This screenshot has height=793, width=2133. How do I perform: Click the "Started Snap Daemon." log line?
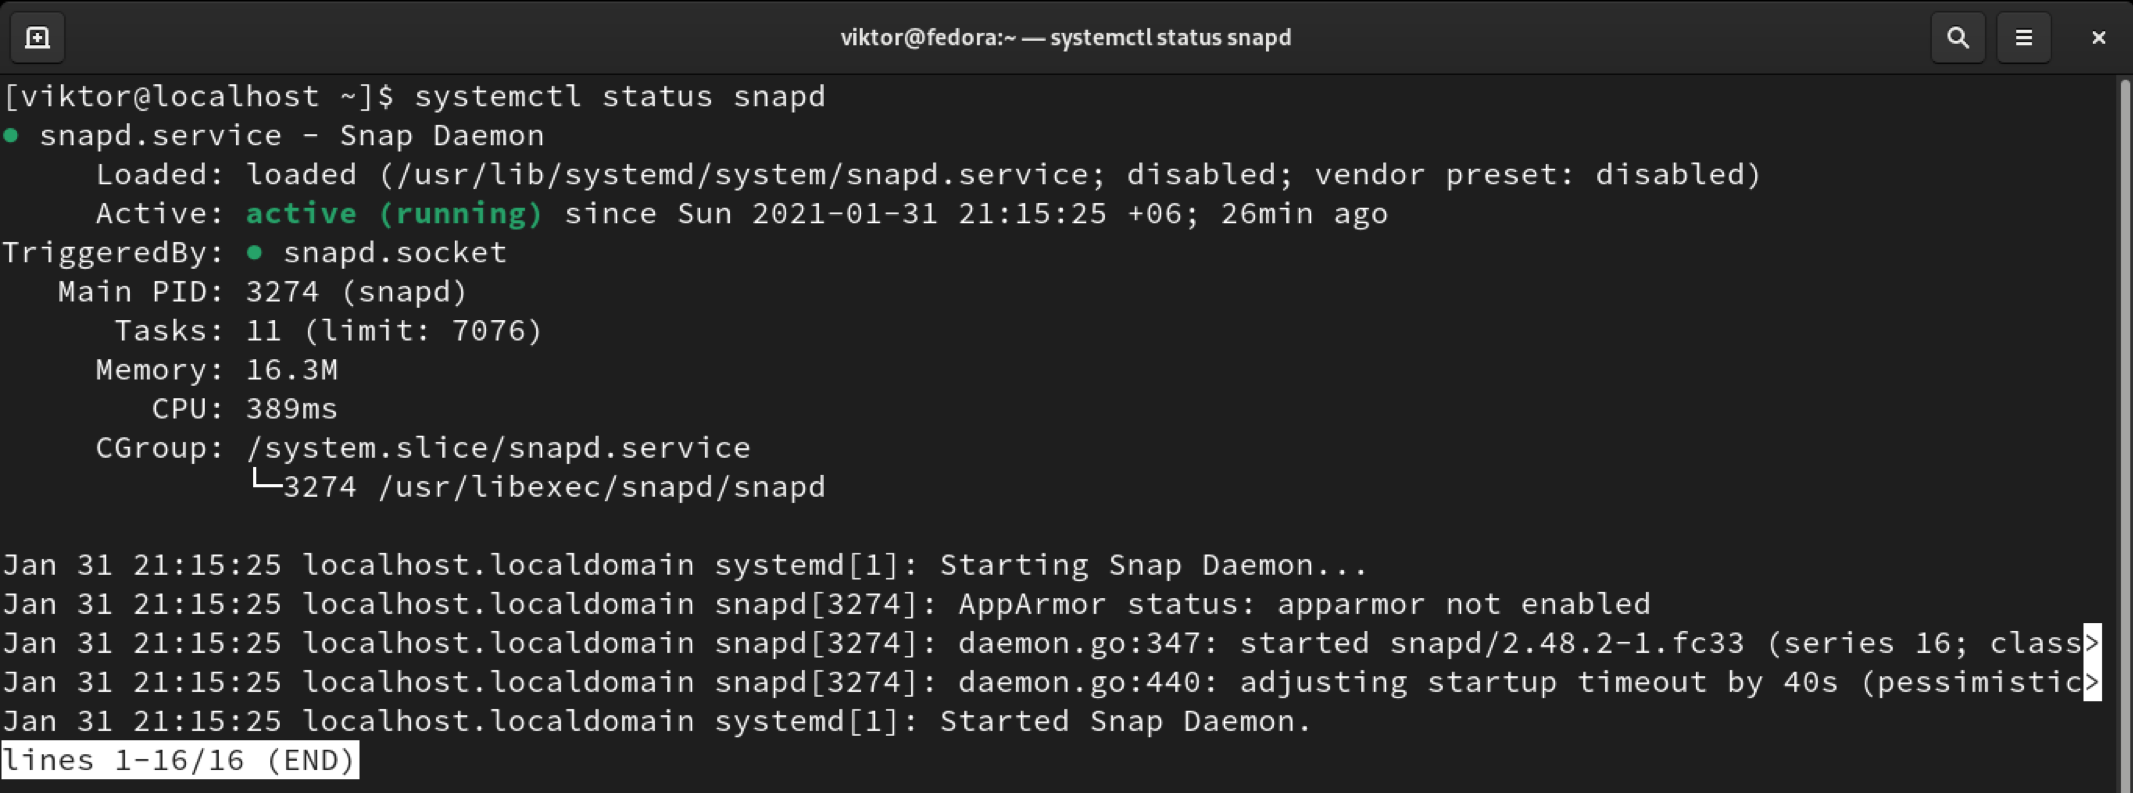point(1124,721)
